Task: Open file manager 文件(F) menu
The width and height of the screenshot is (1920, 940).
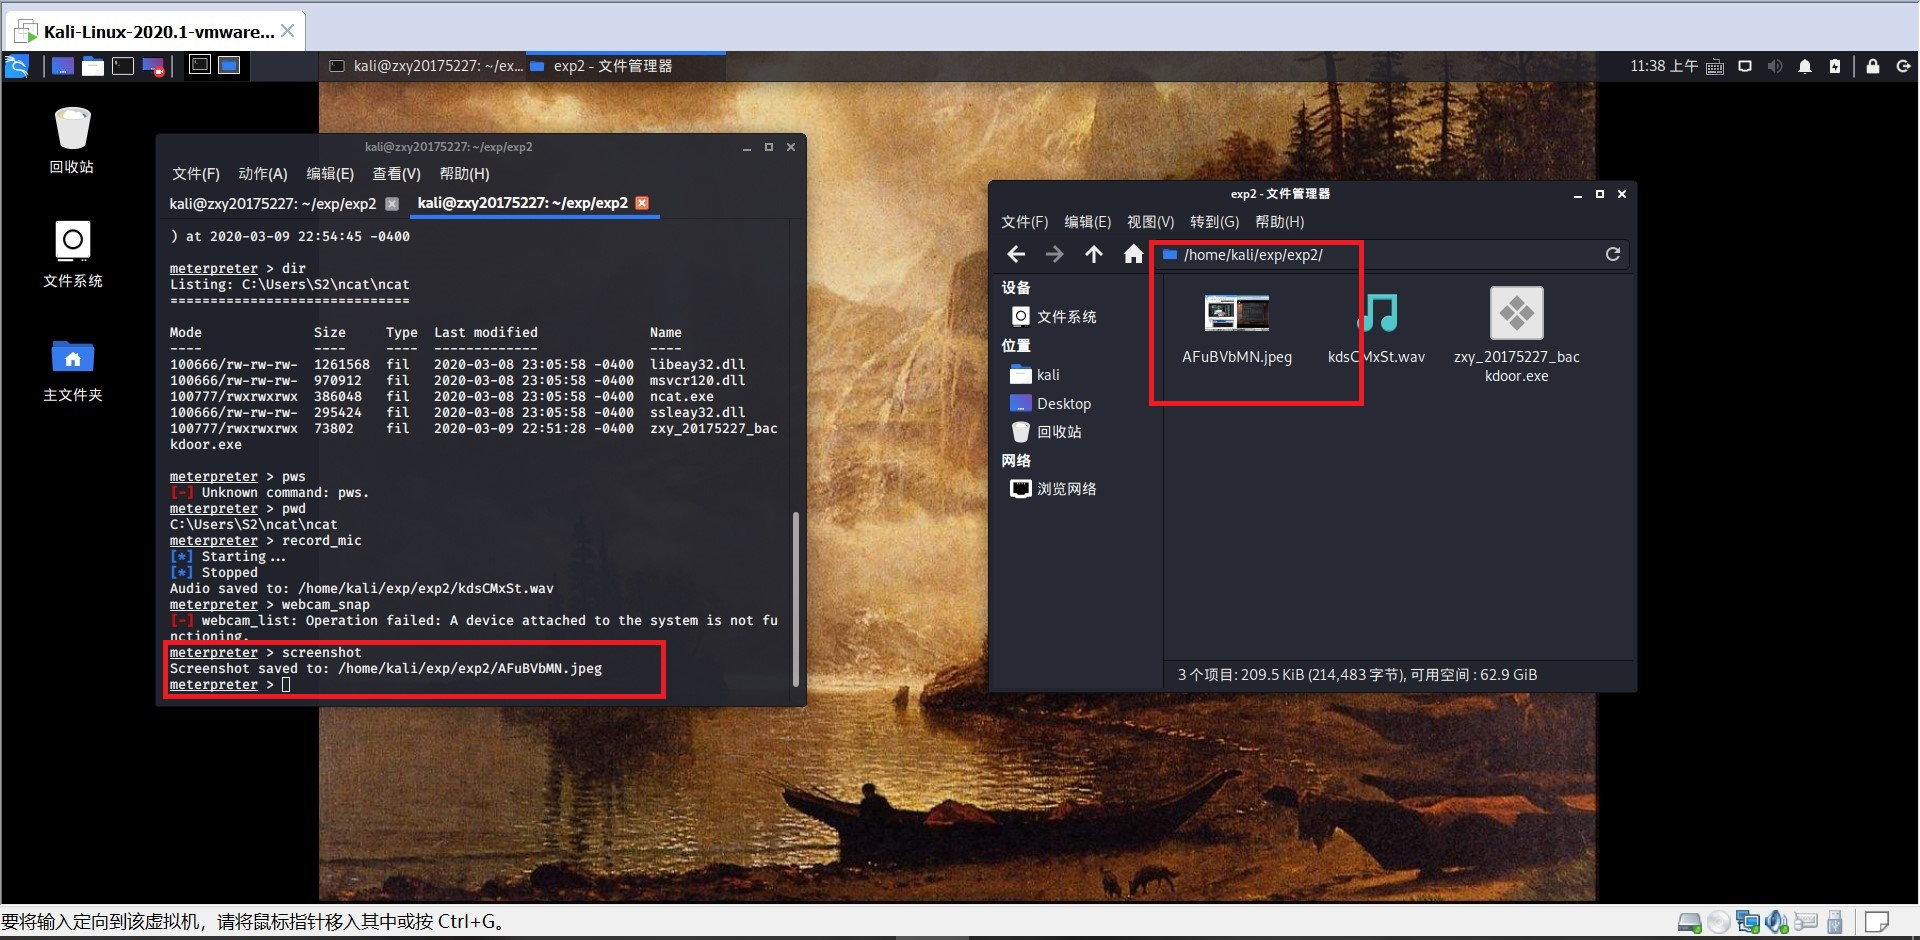Action: [x=1025, y=222]
